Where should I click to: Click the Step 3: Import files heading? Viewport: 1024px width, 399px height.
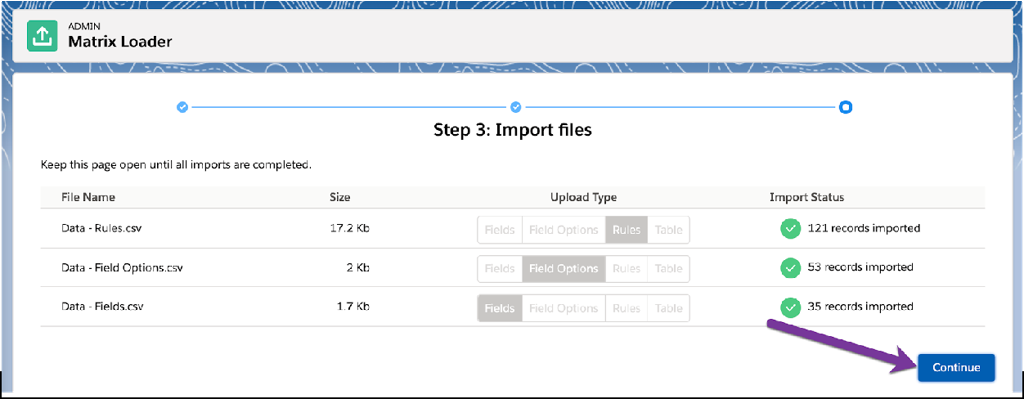point(513,130)
